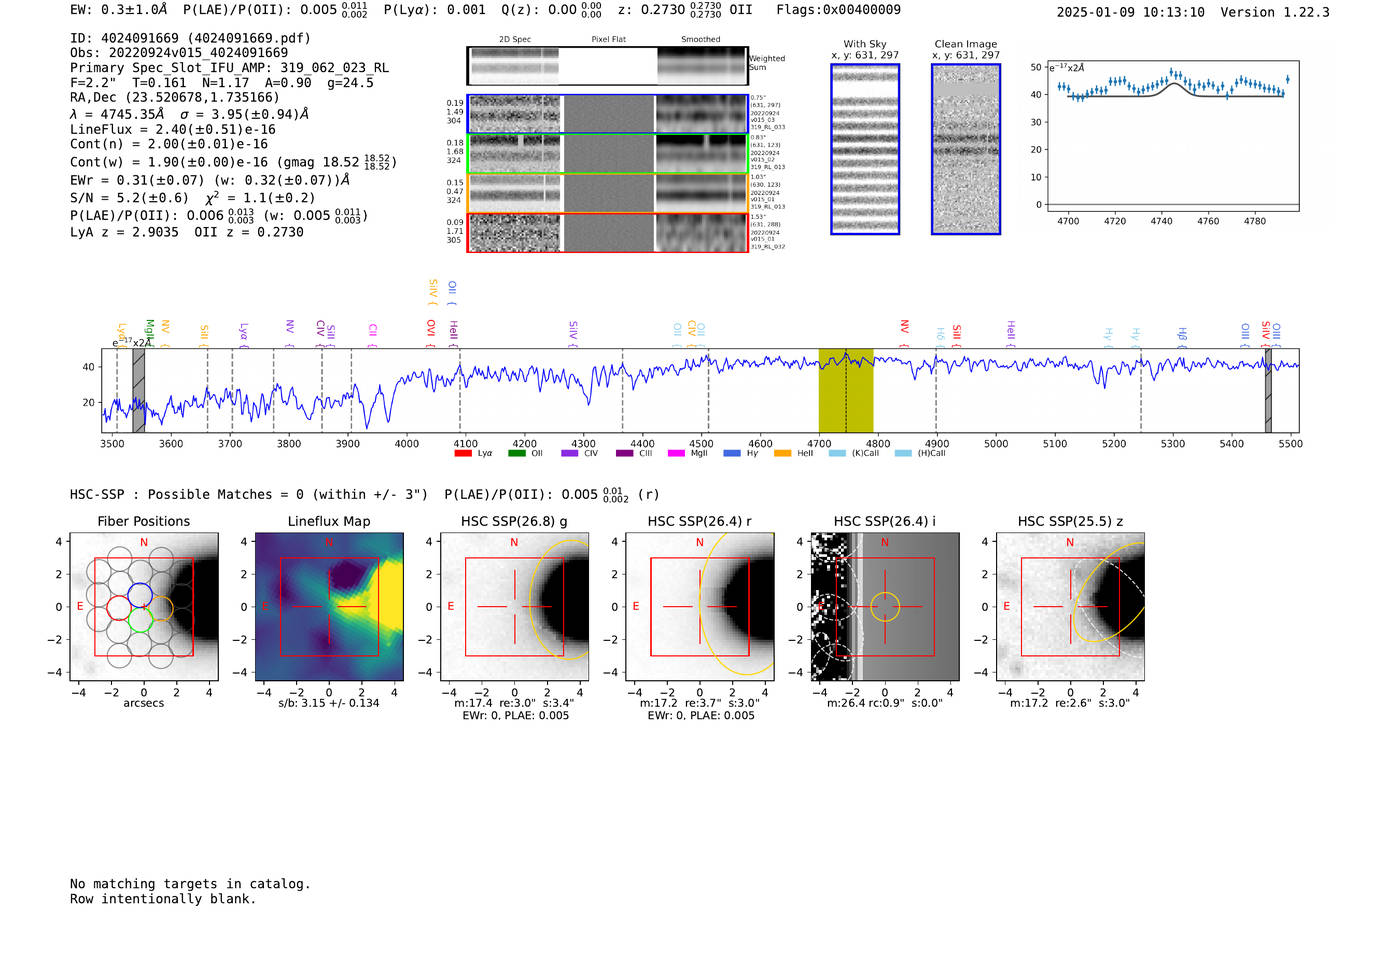
Task: Click the gray hatched region near 5460
Action: tap(1268, 390)
